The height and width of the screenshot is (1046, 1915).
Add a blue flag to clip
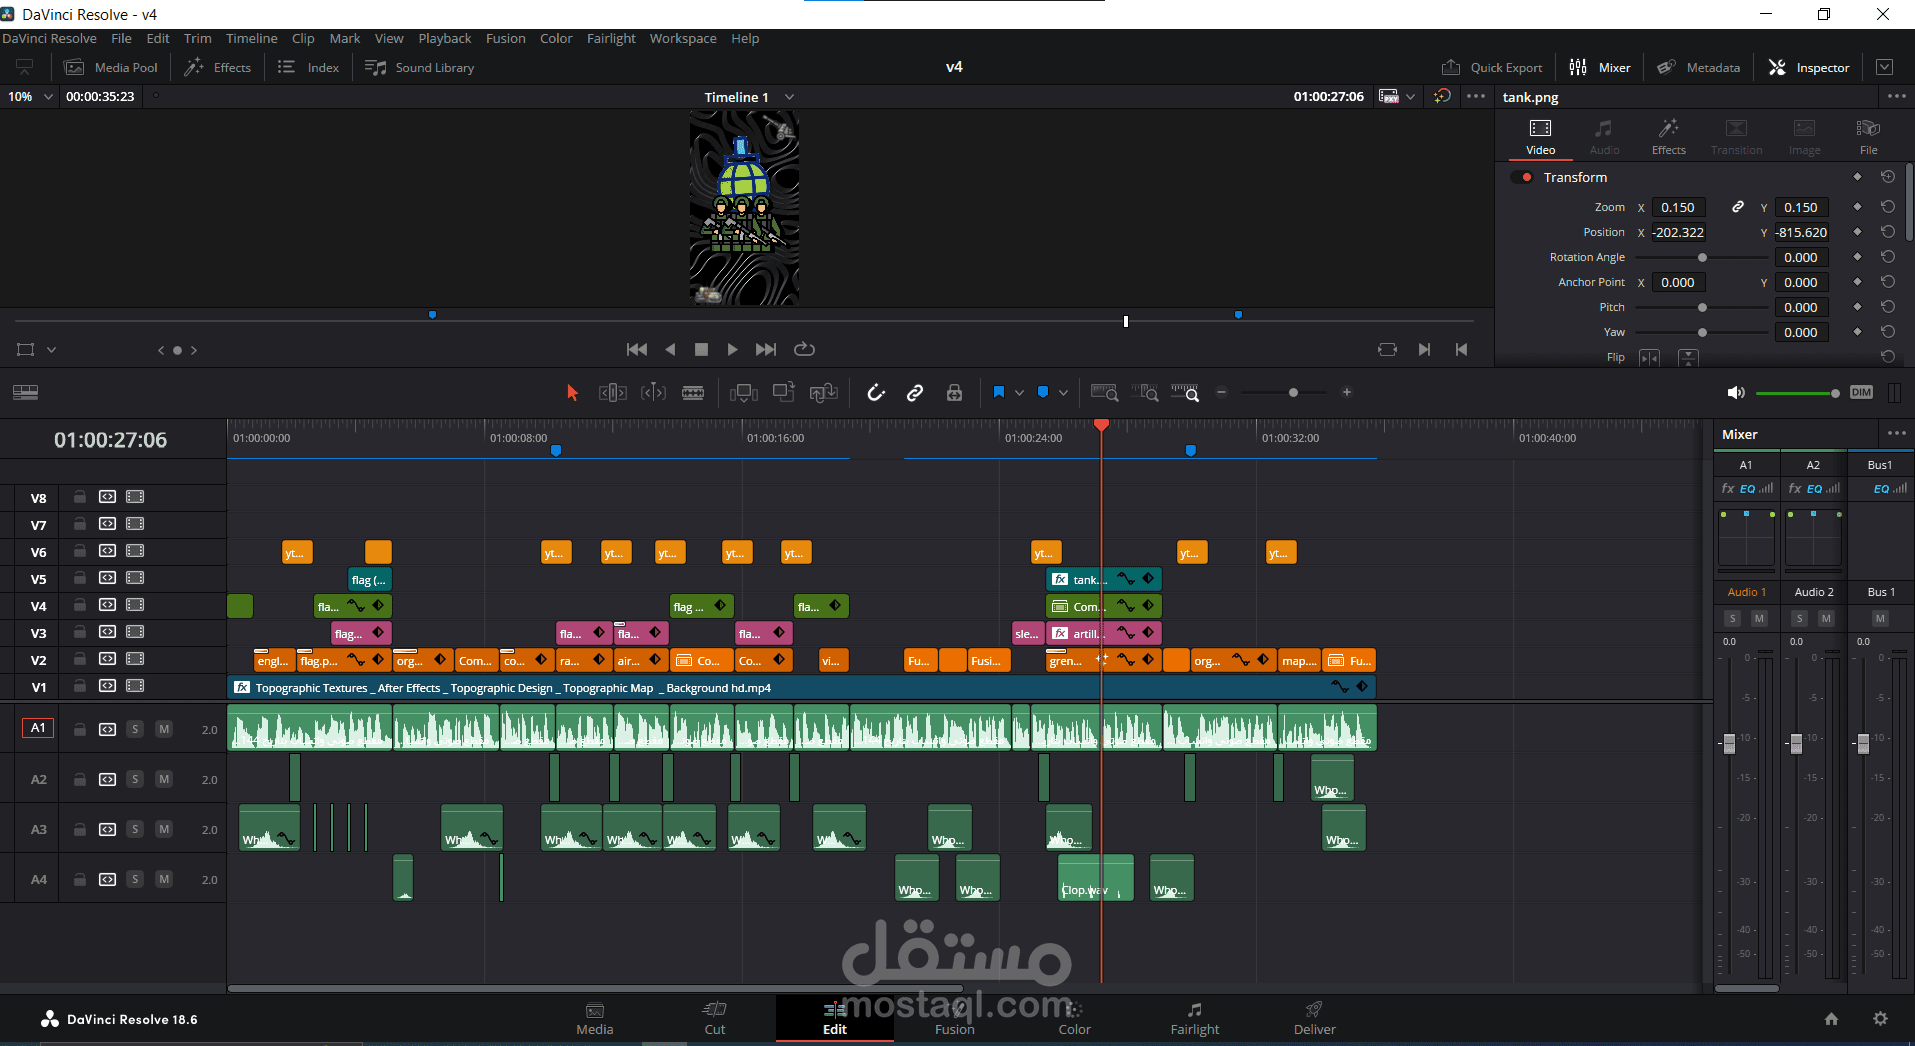coord(999,392)
